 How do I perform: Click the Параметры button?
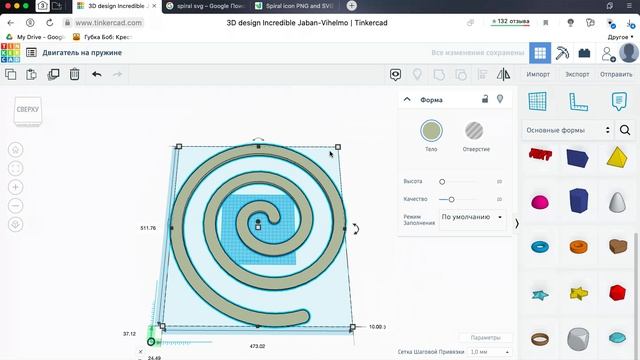click(485, 338)
